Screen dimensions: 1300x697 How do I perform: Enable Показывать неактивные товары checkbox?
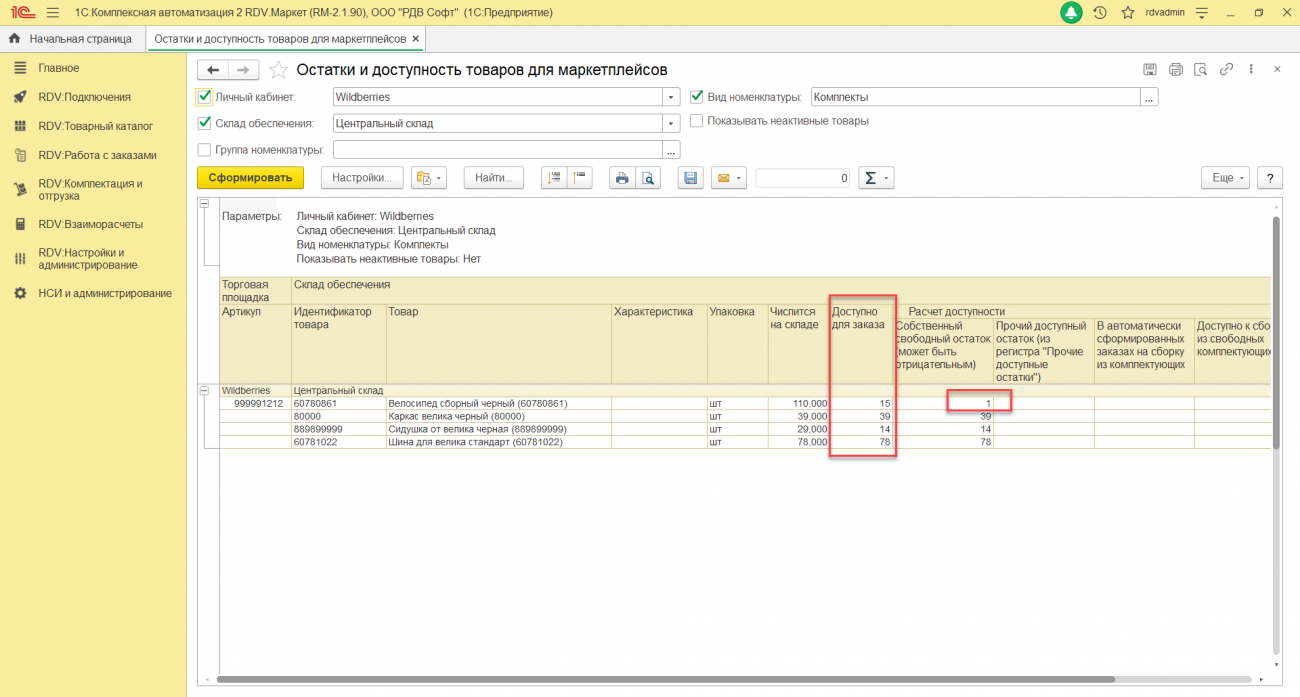click(x=697, y=120)
